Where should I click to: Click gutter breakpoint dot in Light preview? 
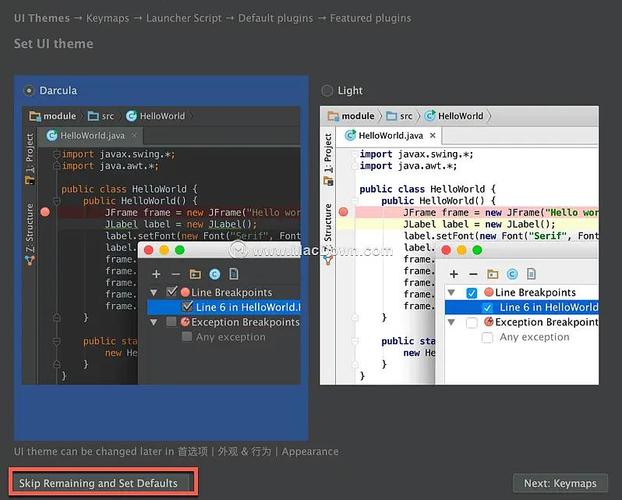pyautogui.click(x=344, y=212)
